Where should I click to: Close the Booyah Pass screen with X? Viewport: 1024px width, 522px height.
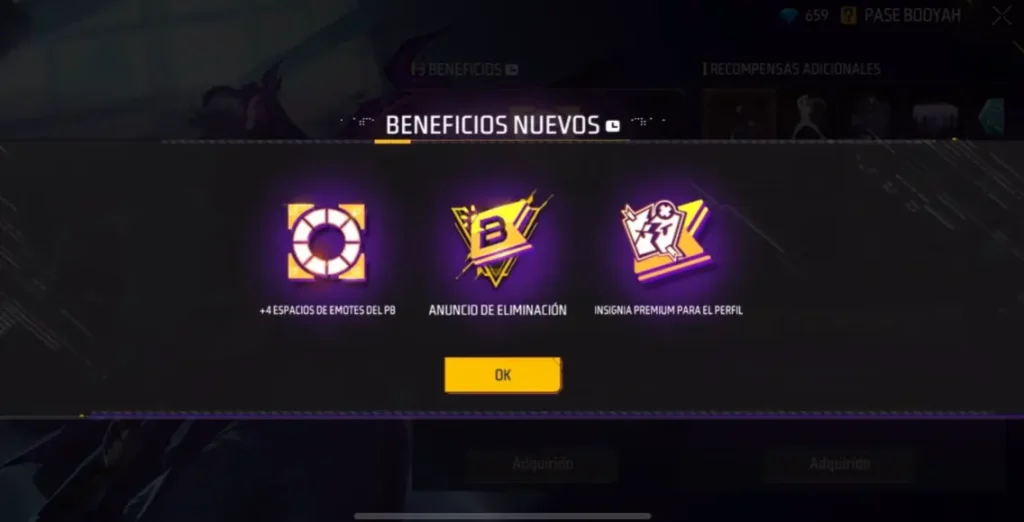[x=1001, y=16]
